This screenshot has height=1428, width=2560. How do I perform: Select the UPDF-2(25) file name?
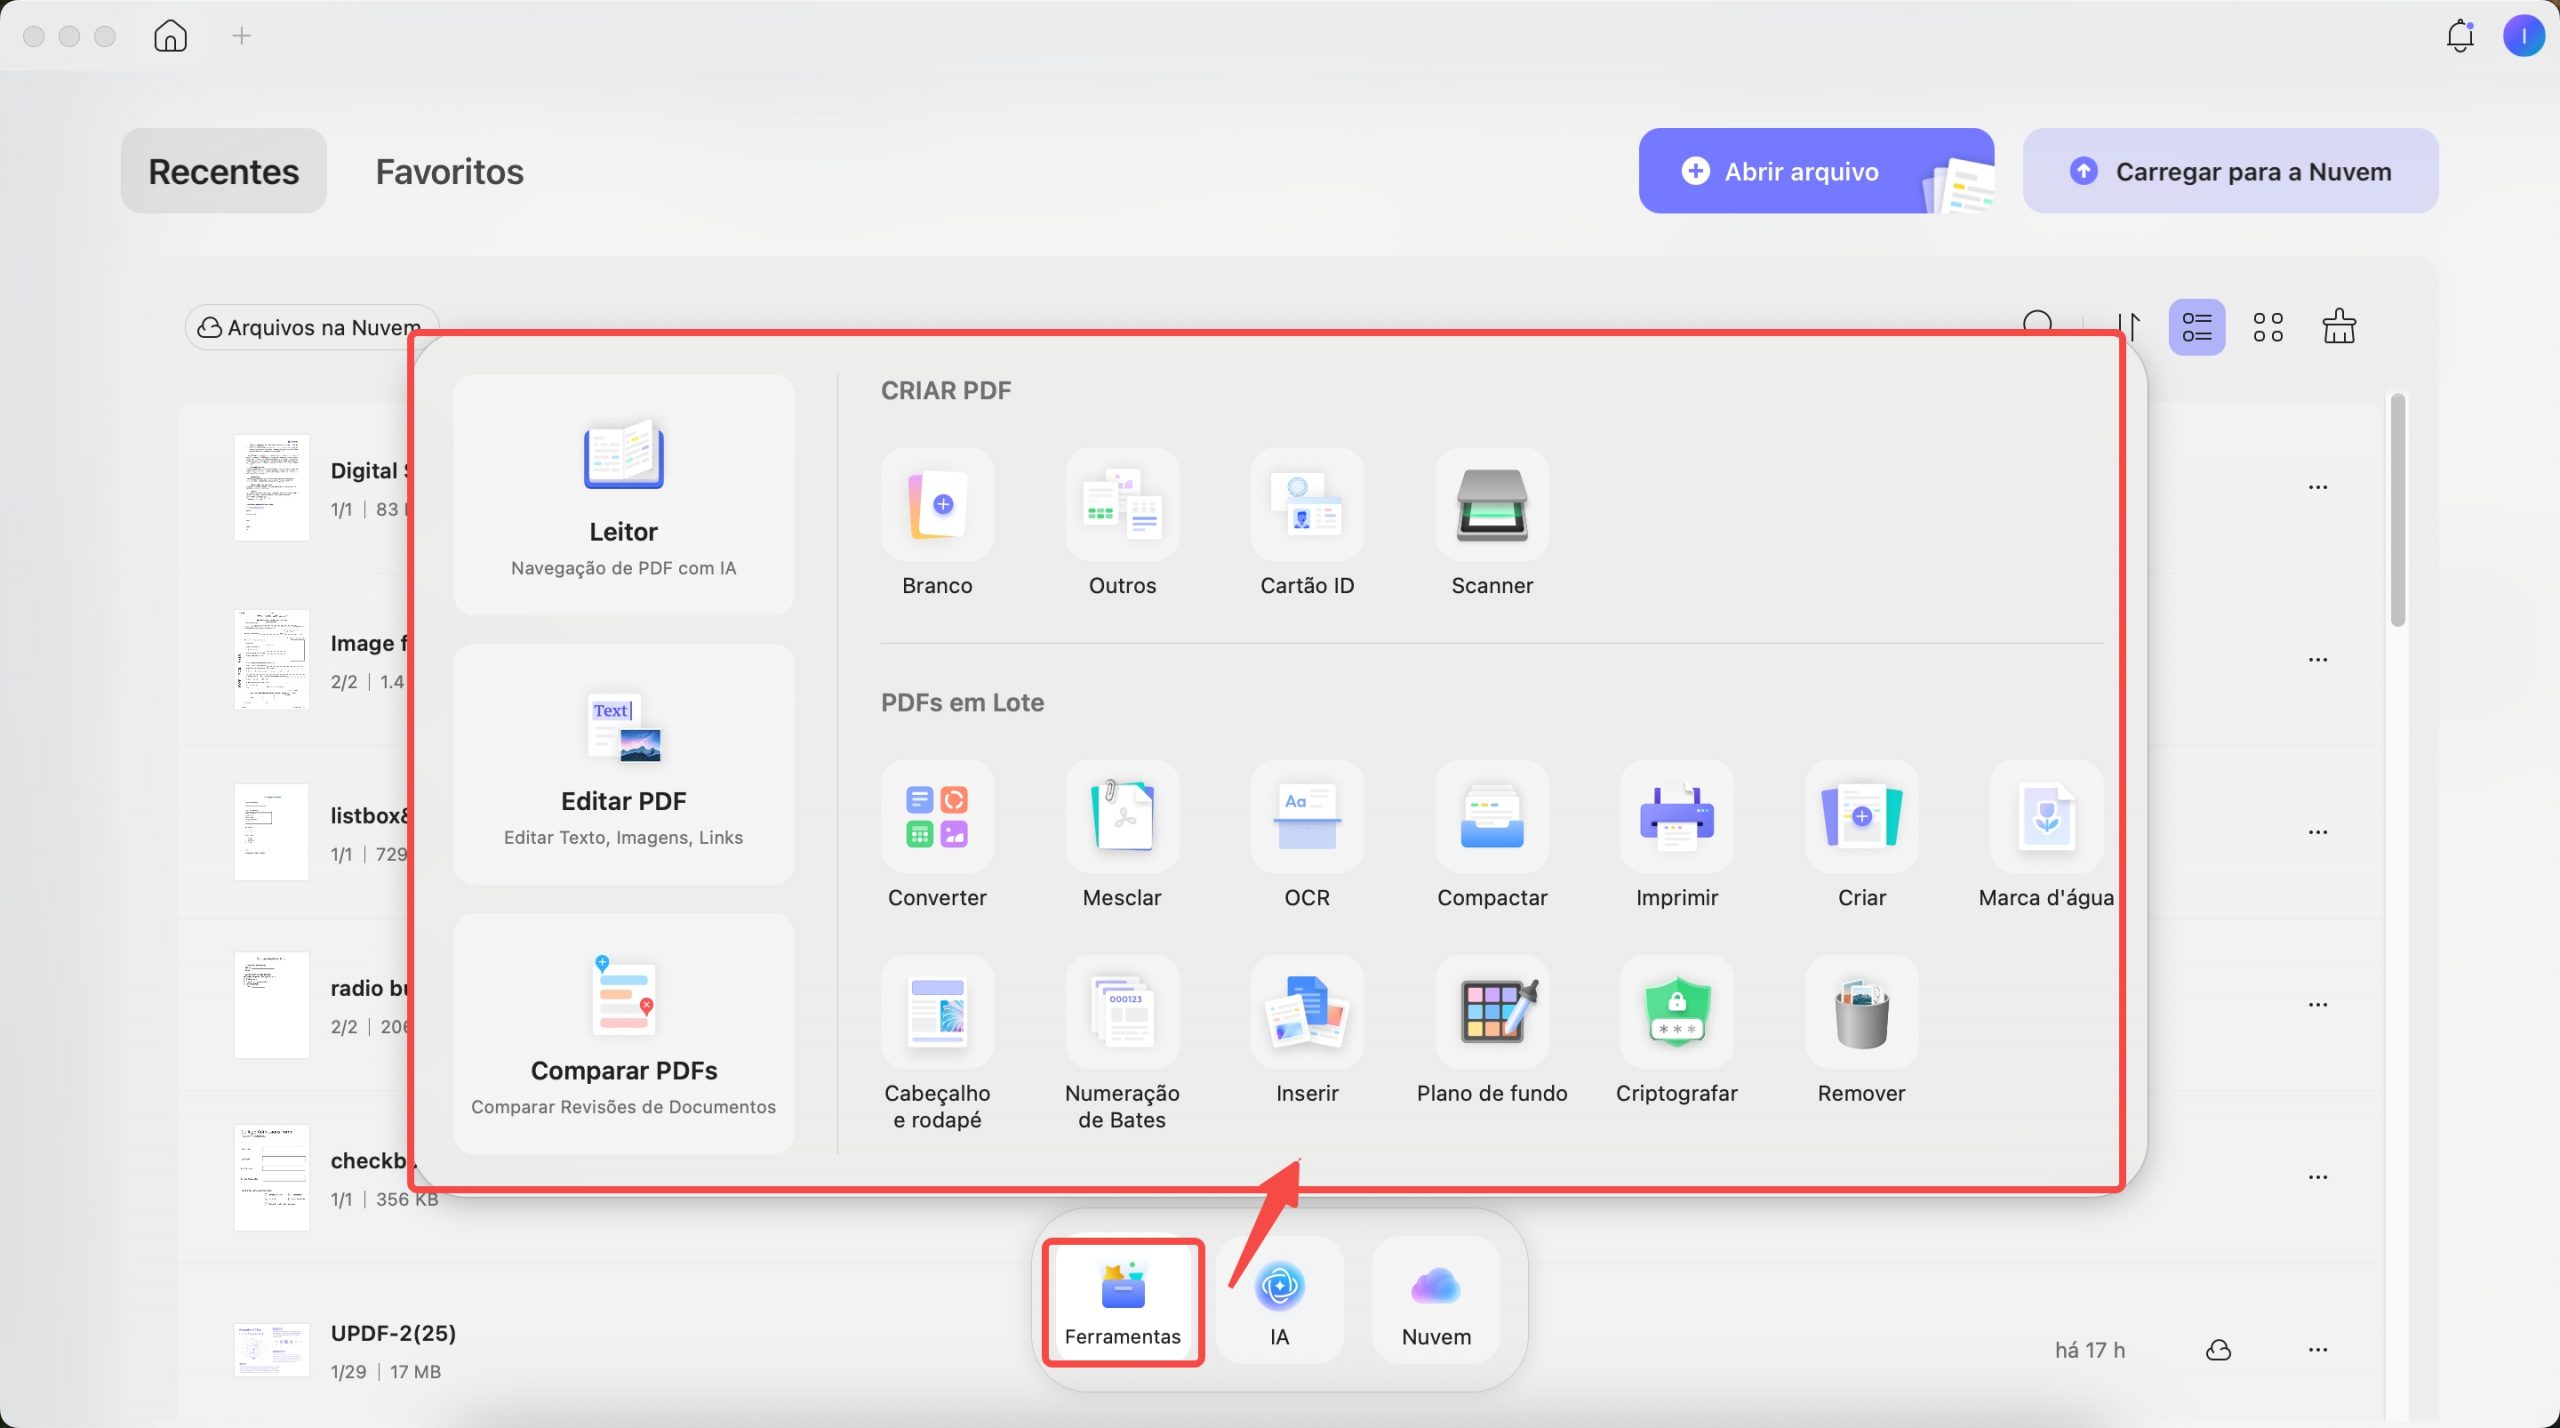[394, 1333]
